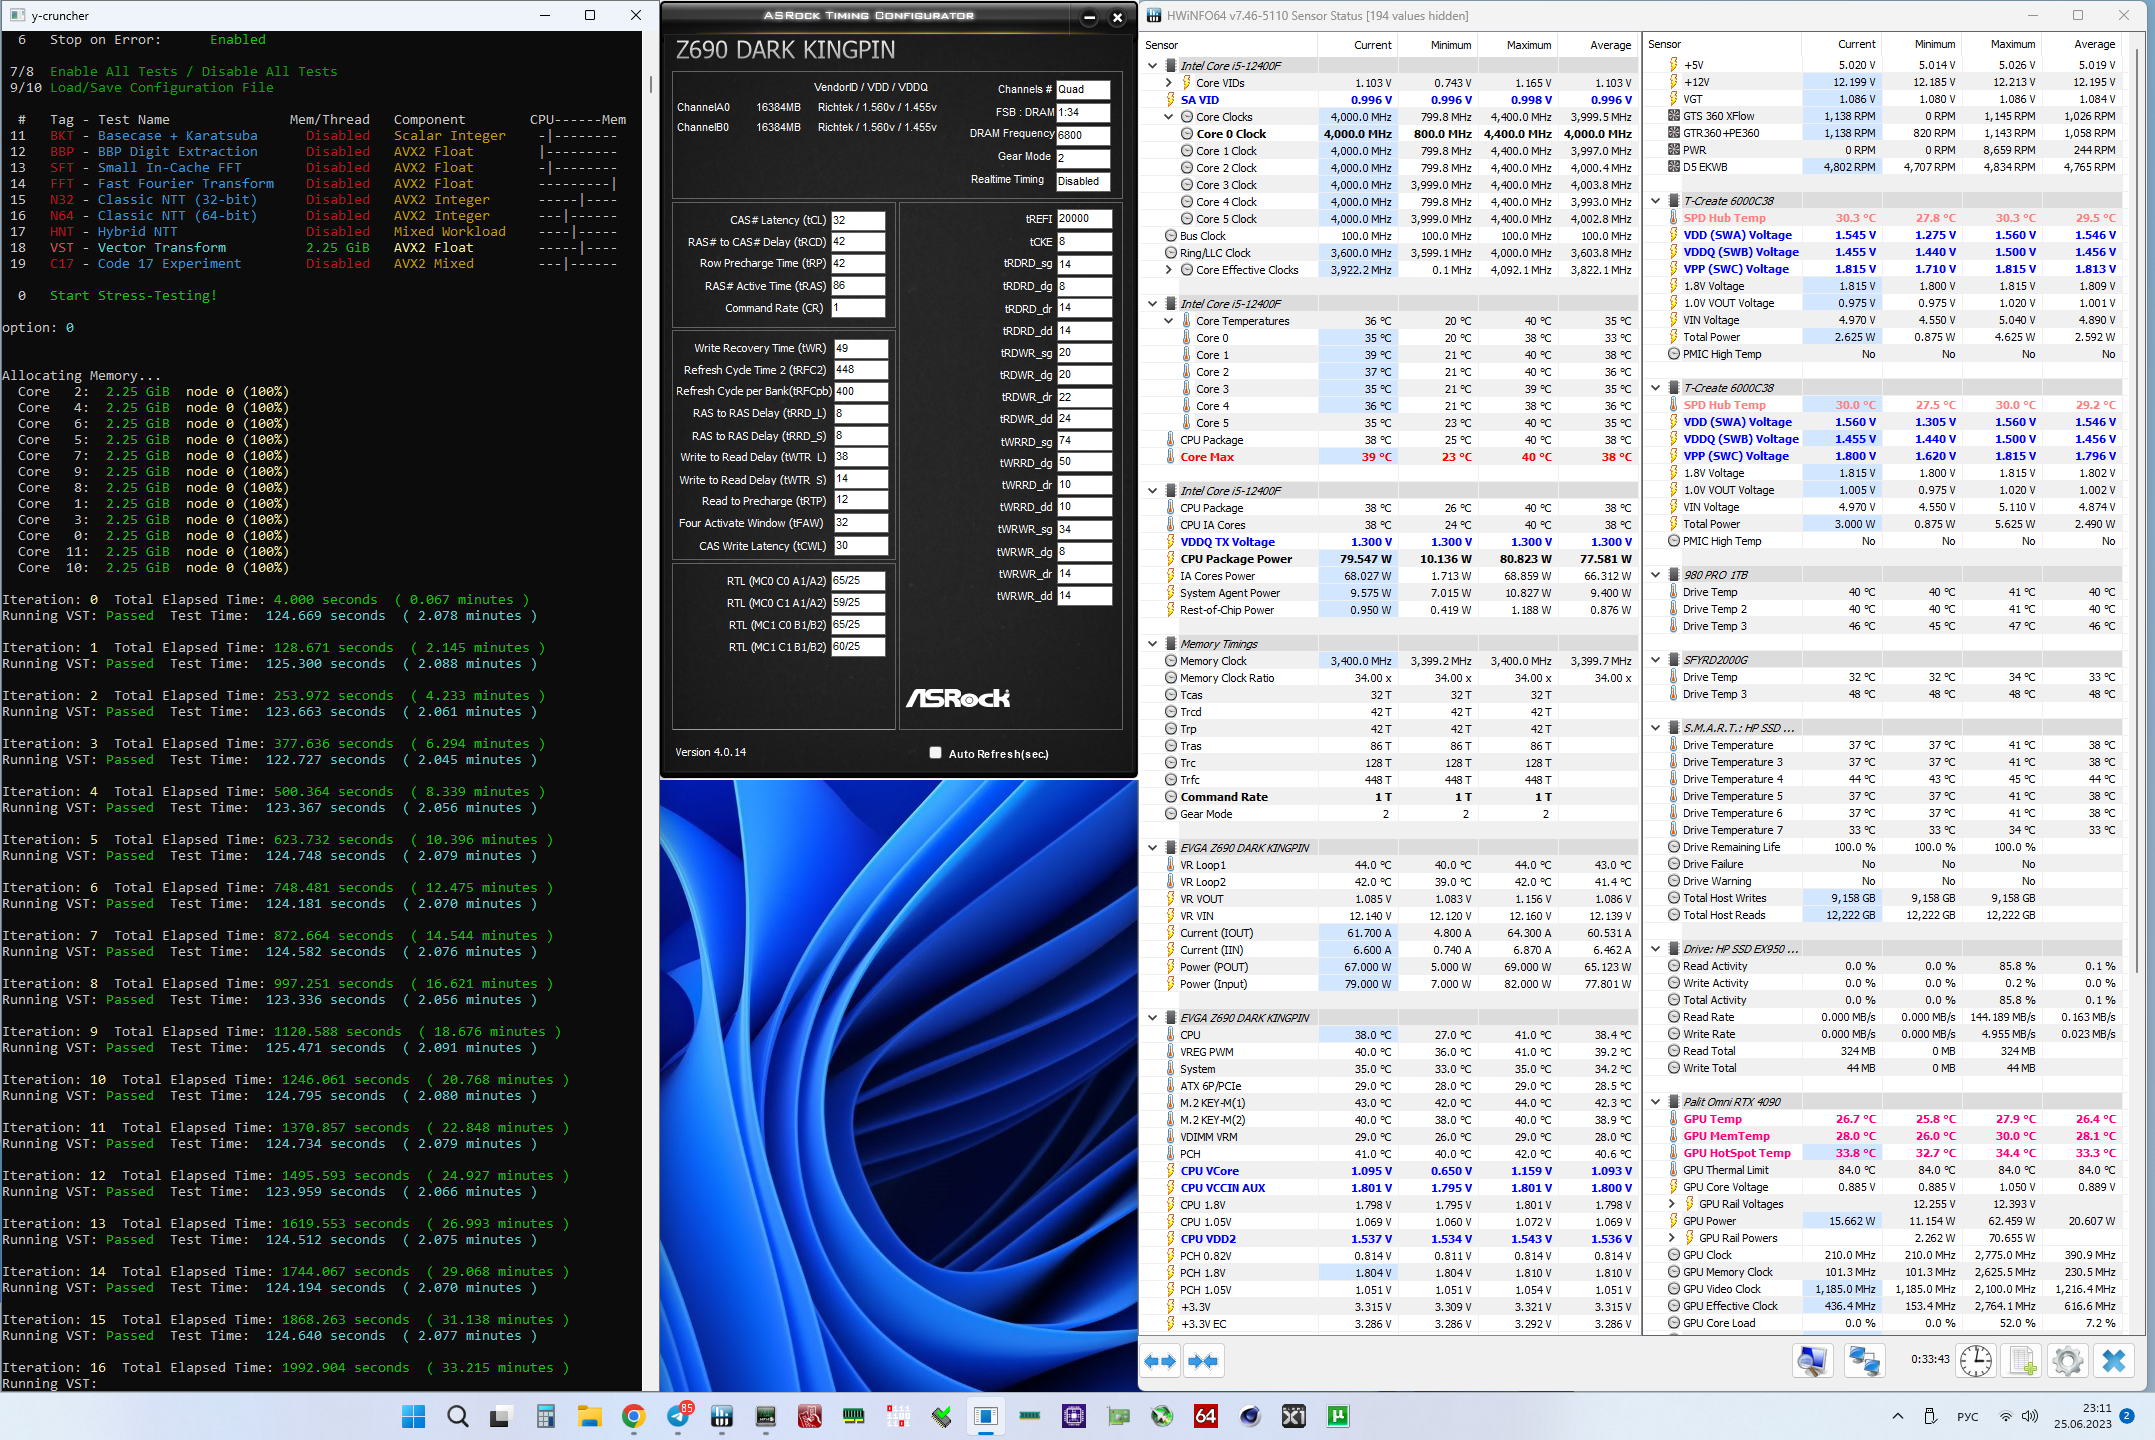The height and width of the screenshot is (1440, 2155).
Task: Click the CAS# Latency (tCL) value field
Action: click(858, 220)
